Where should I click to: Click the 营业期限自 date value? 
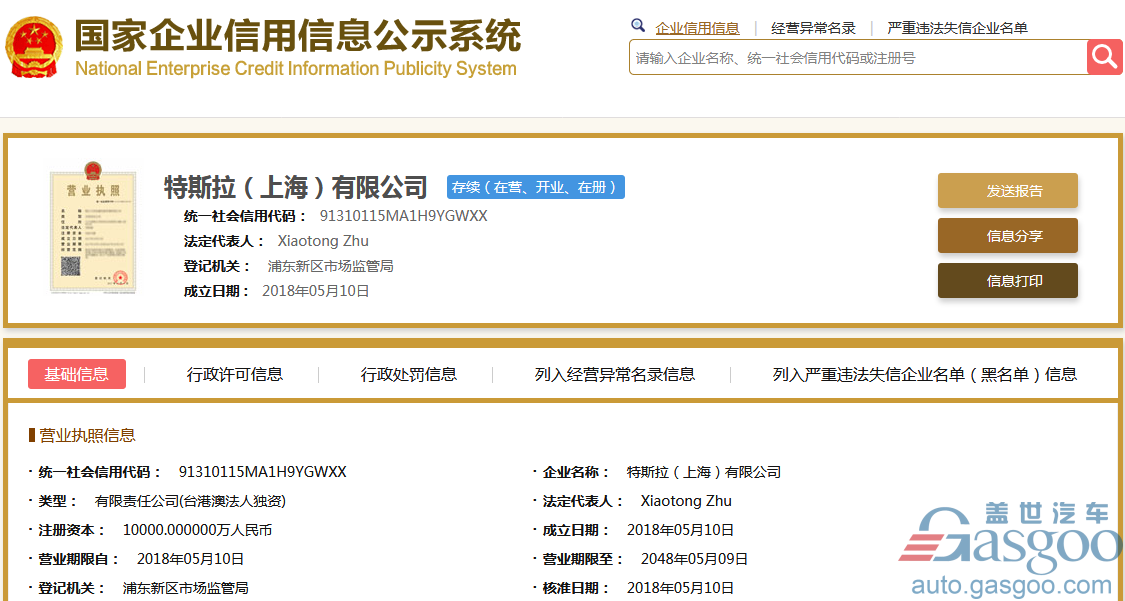[190, 559]
